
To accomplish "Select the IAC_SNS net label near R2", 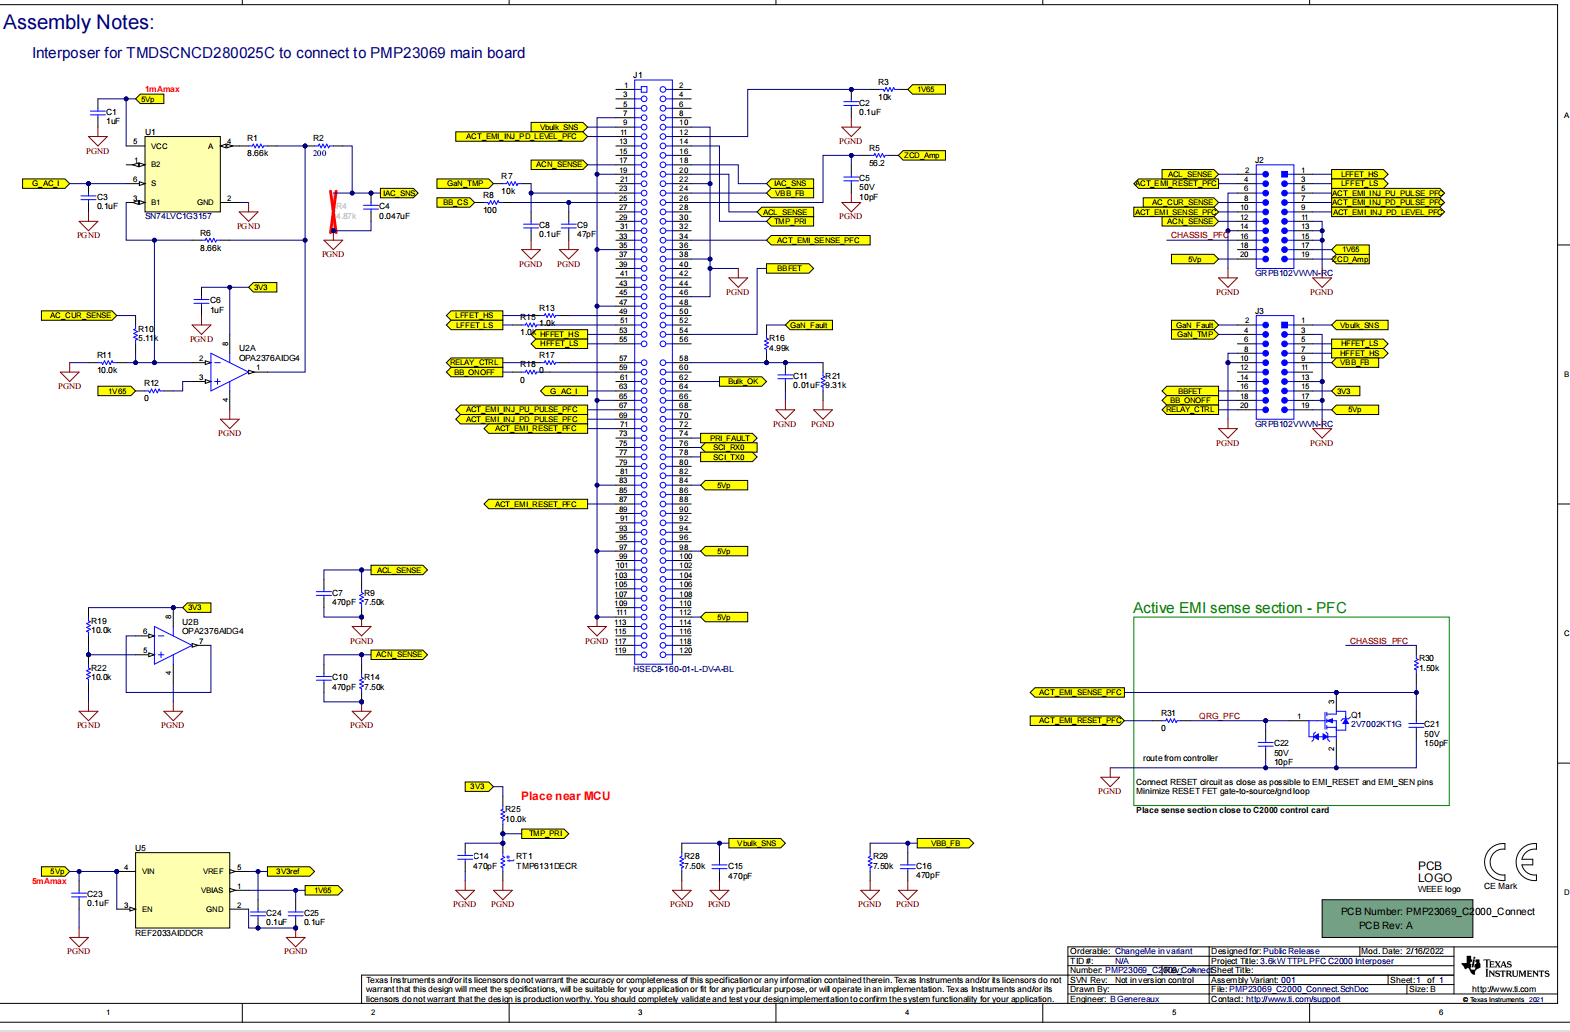I will (x=398, y=193).
